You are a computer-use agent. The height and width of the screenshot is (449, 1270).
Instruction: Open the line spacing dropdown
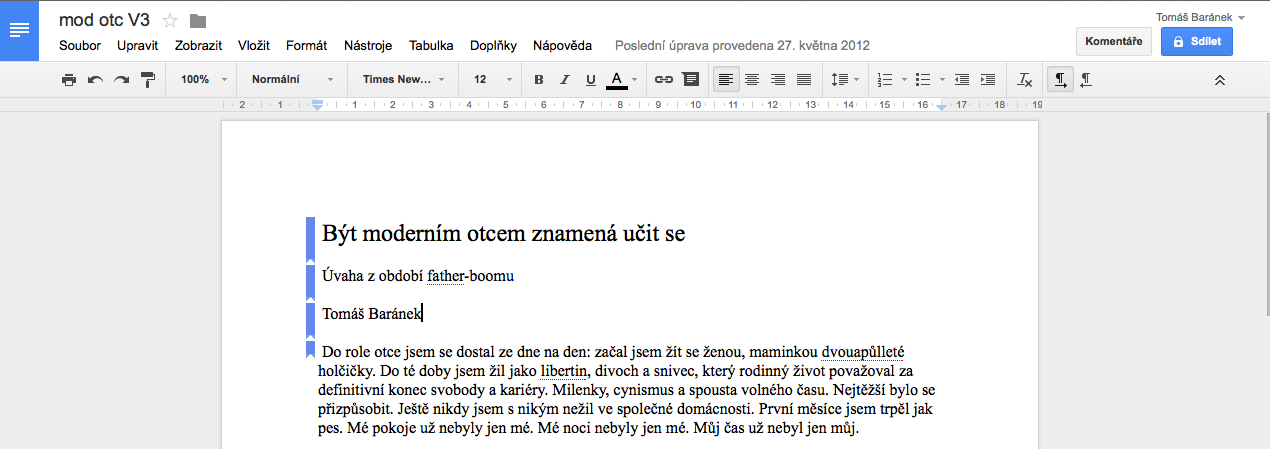pyautogui.click(x=843, y=80)
